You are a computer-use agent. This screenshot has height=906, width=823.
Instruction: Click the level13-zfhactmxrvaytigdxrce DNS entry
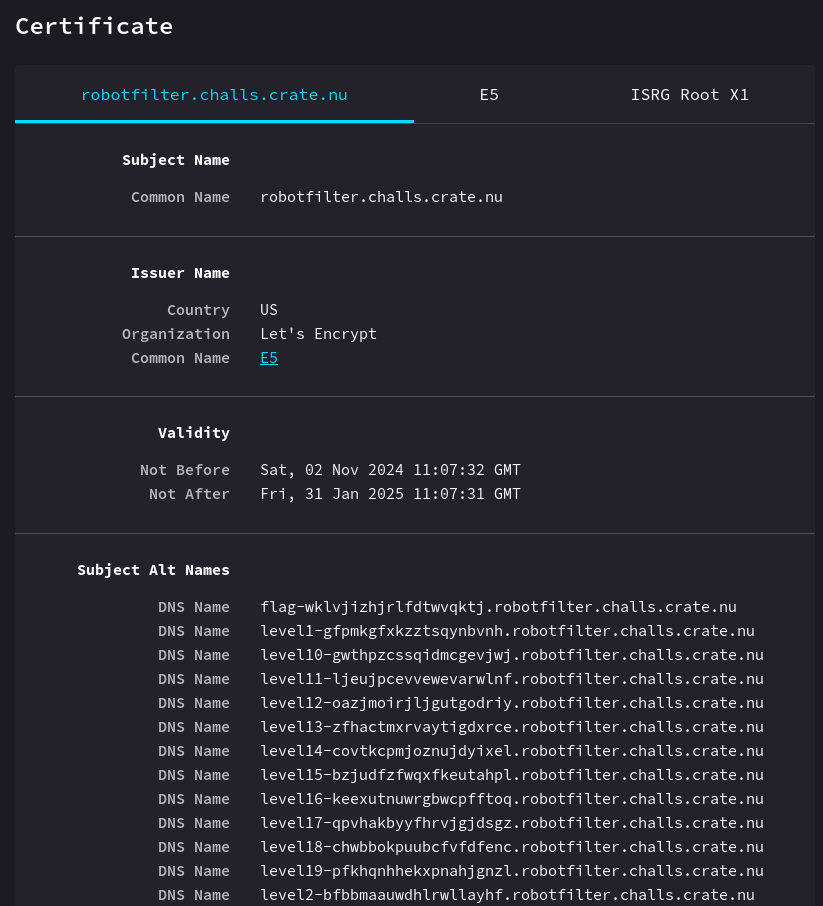click(x=512, y=726)
